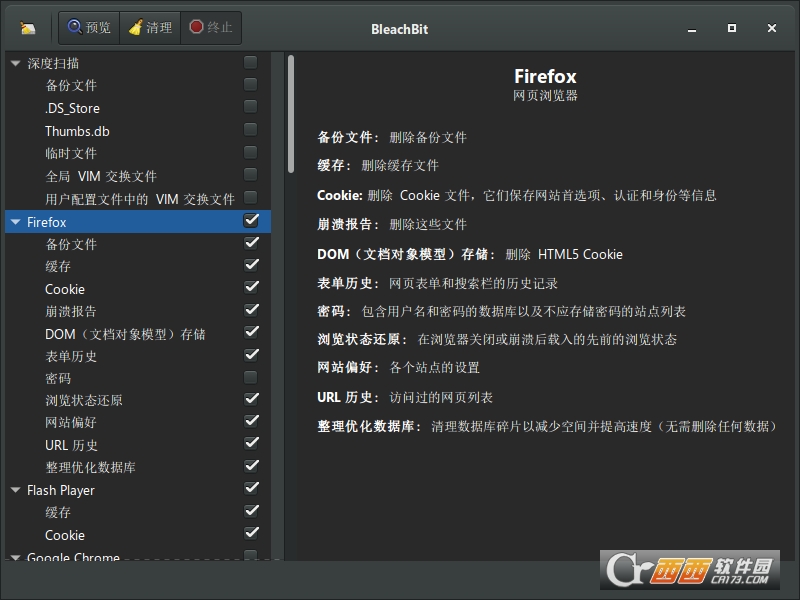Select the Cookie item under Flash Player
800x600 pixels.
click(x=65, y=535)
